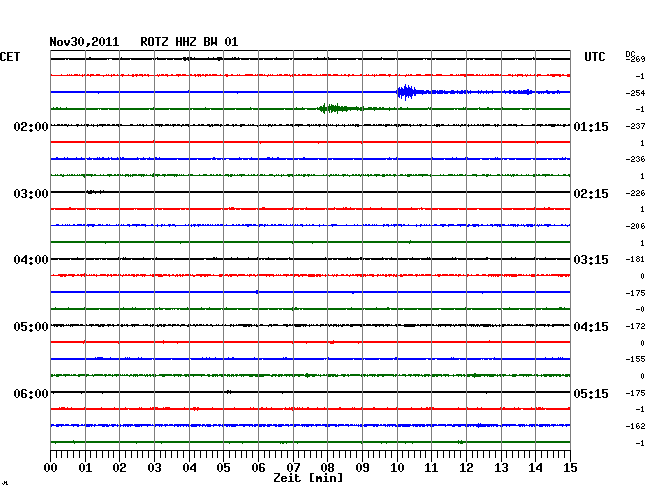Click the DC offset value -237
This screenshot has width=650, height=494.
point(635,126)
